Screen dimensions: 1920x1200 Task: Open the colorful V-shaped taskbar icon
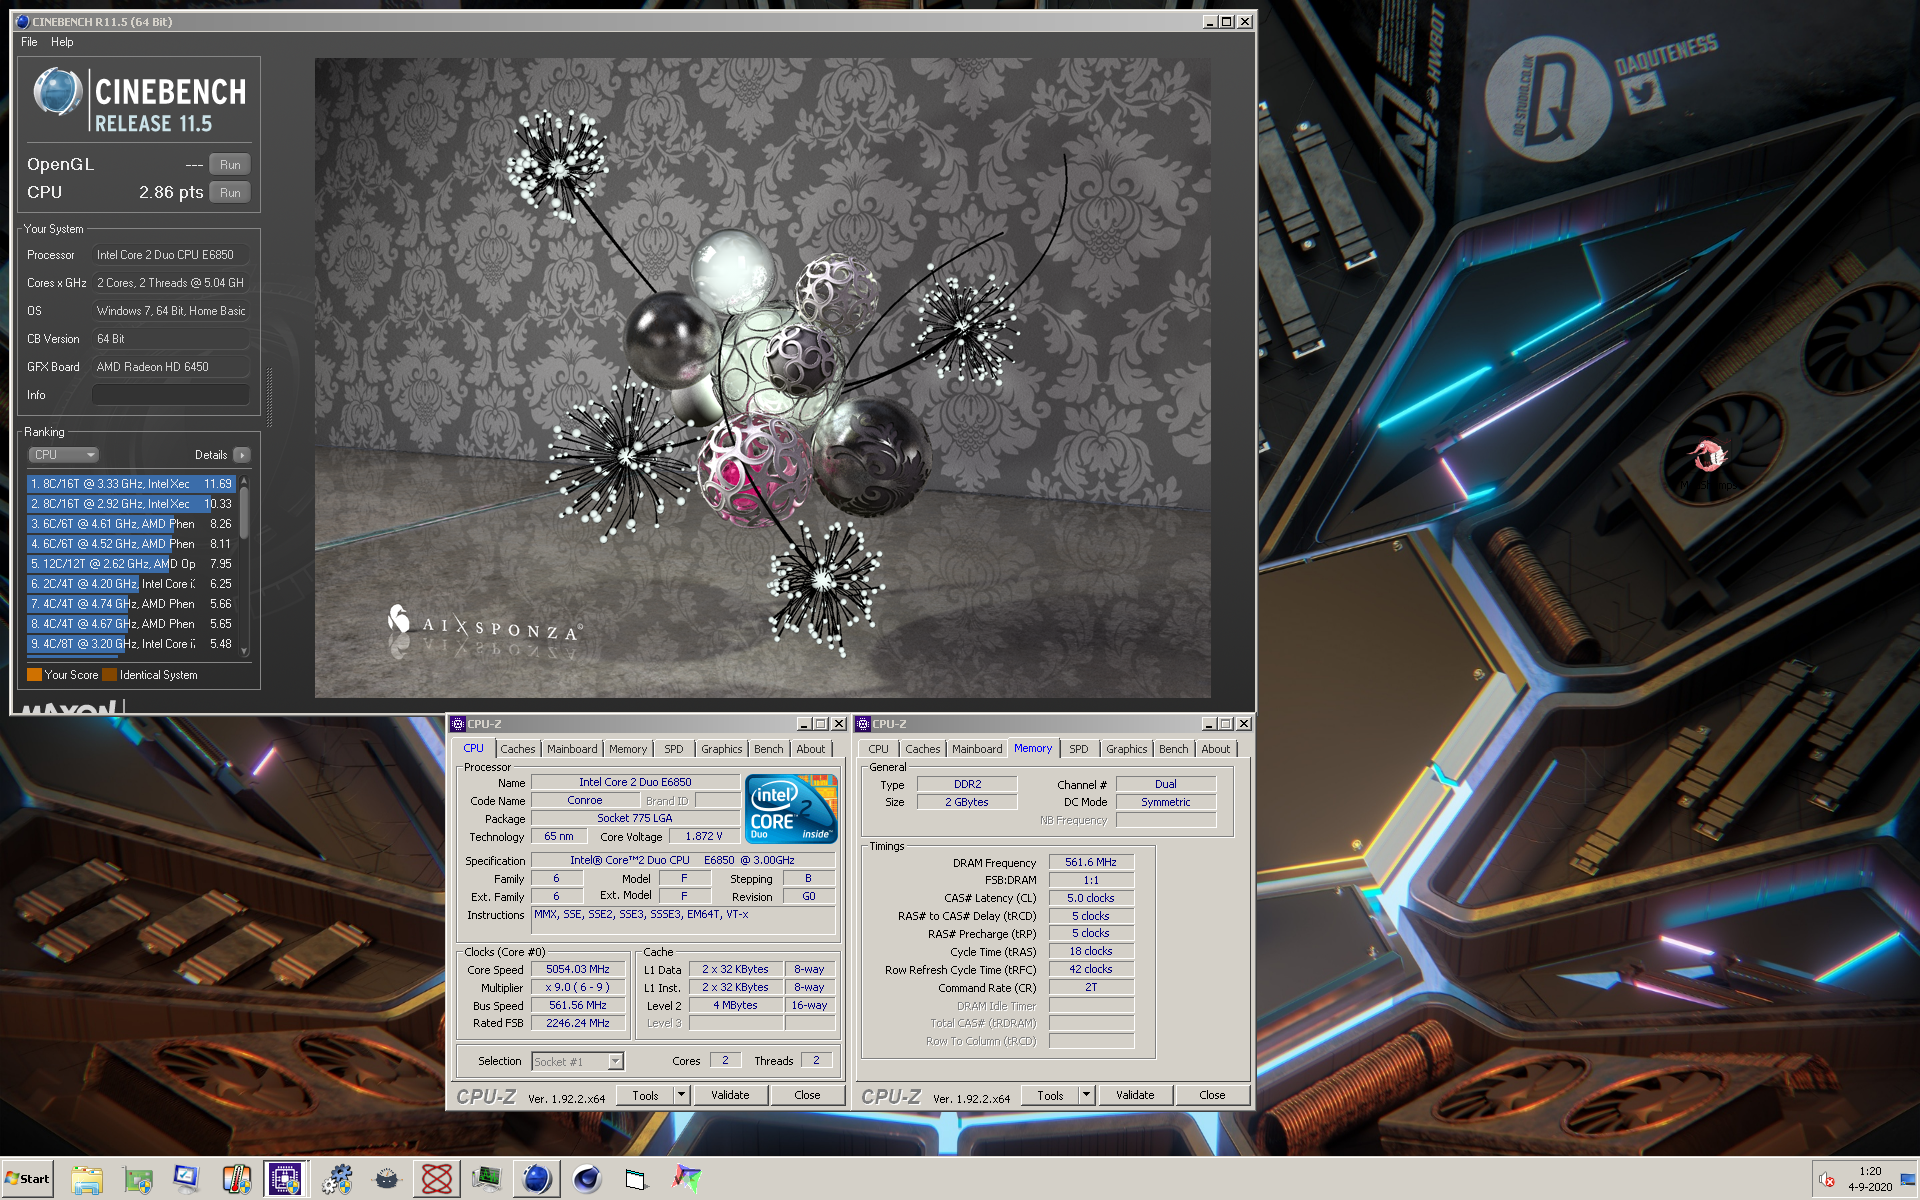pos(687,1179)
